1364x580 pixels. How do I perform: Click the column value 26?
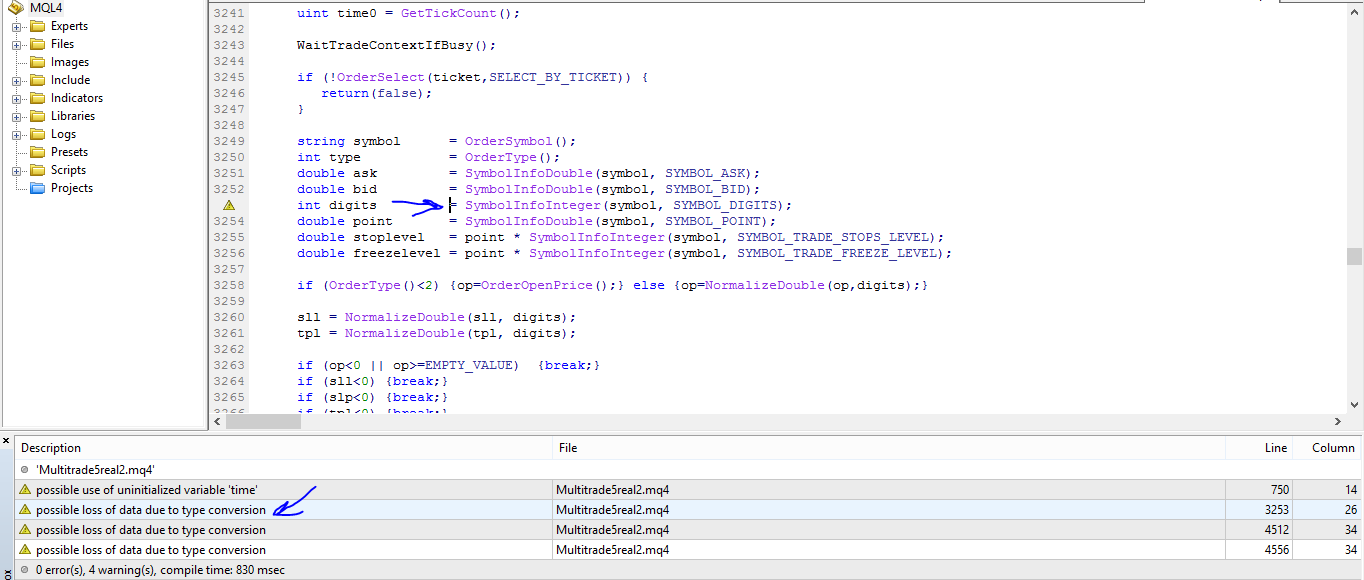1351,510
